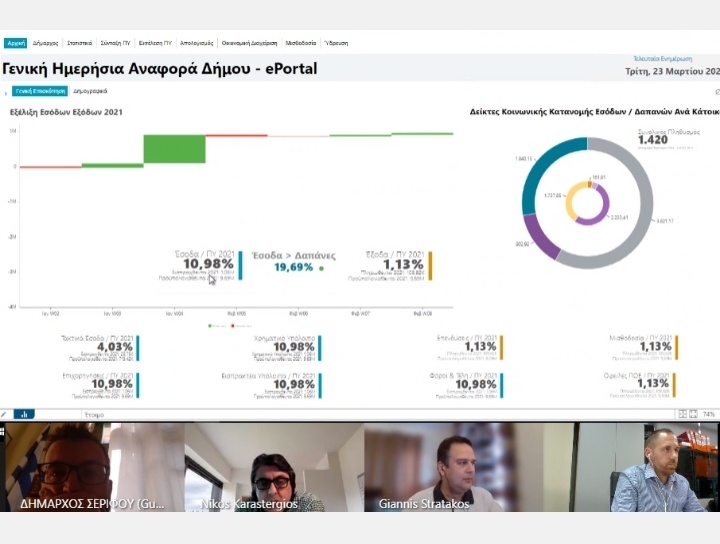Switch to the Δήμαρχος tab
Viewport: 720px width, 544px height.
tap(45, 44)
